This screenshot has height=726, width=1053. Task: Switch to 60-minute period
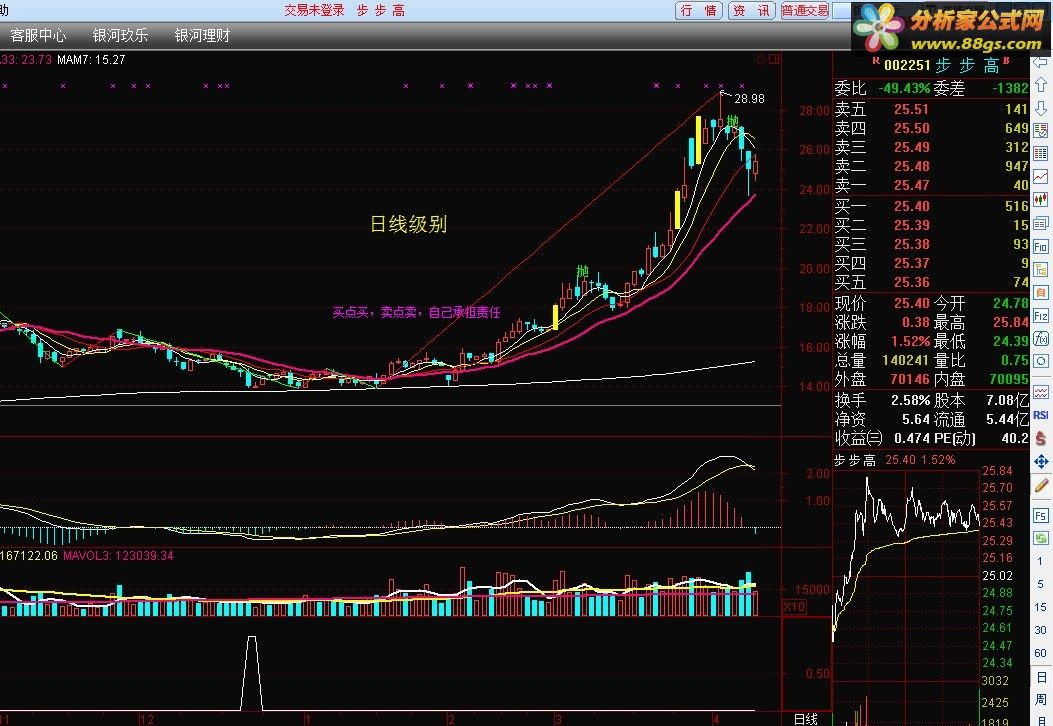coord(1040,653)
